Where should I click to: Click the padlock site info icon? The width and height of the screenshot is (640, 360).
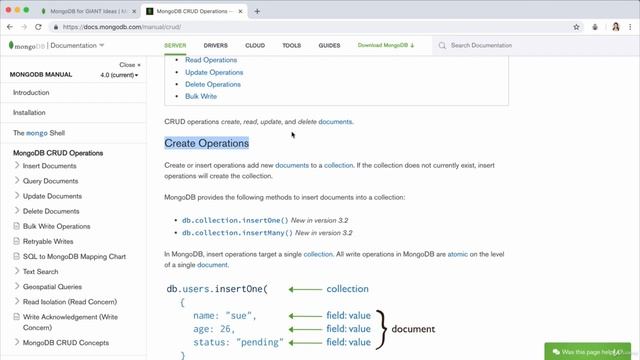tap(56, 27)
